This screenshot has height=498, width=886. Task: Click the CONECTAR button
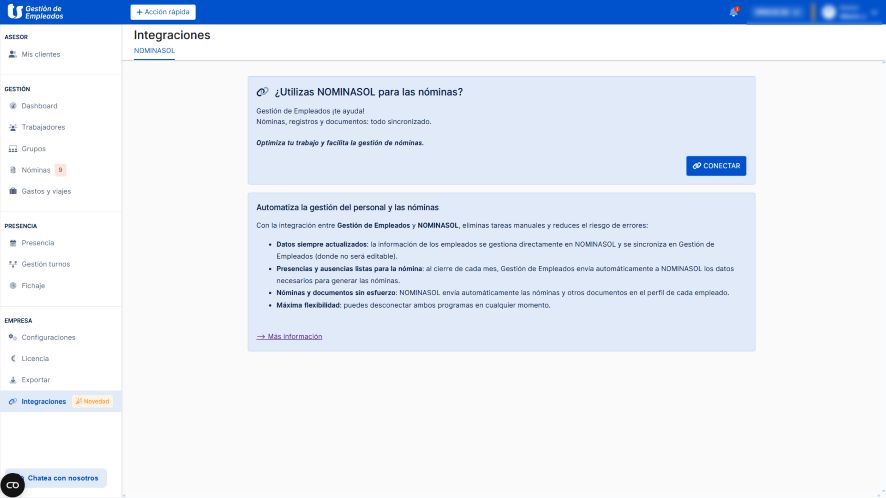(716, 166)
